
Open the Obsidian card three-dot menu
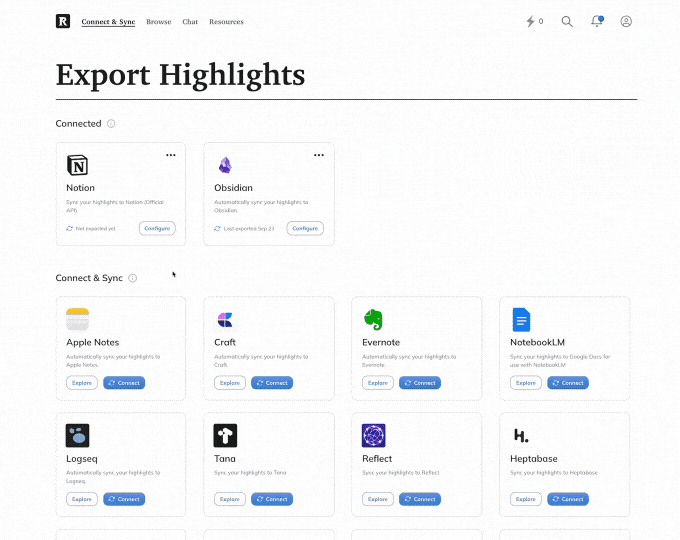click(x=319, y=155)
